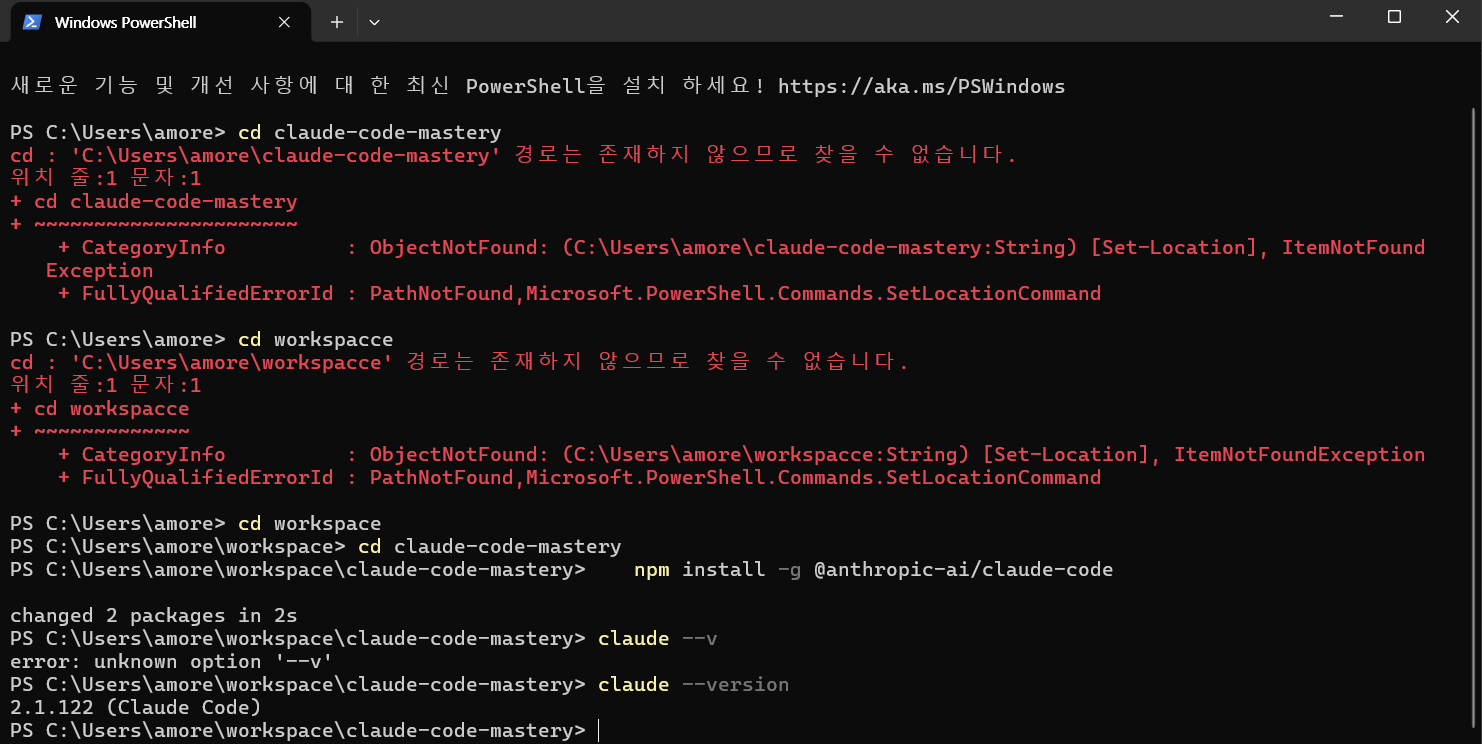1482x744 pixels.
Task: Click the error line '+ cd claude-code-mastery'
Action: click(154, 201)
